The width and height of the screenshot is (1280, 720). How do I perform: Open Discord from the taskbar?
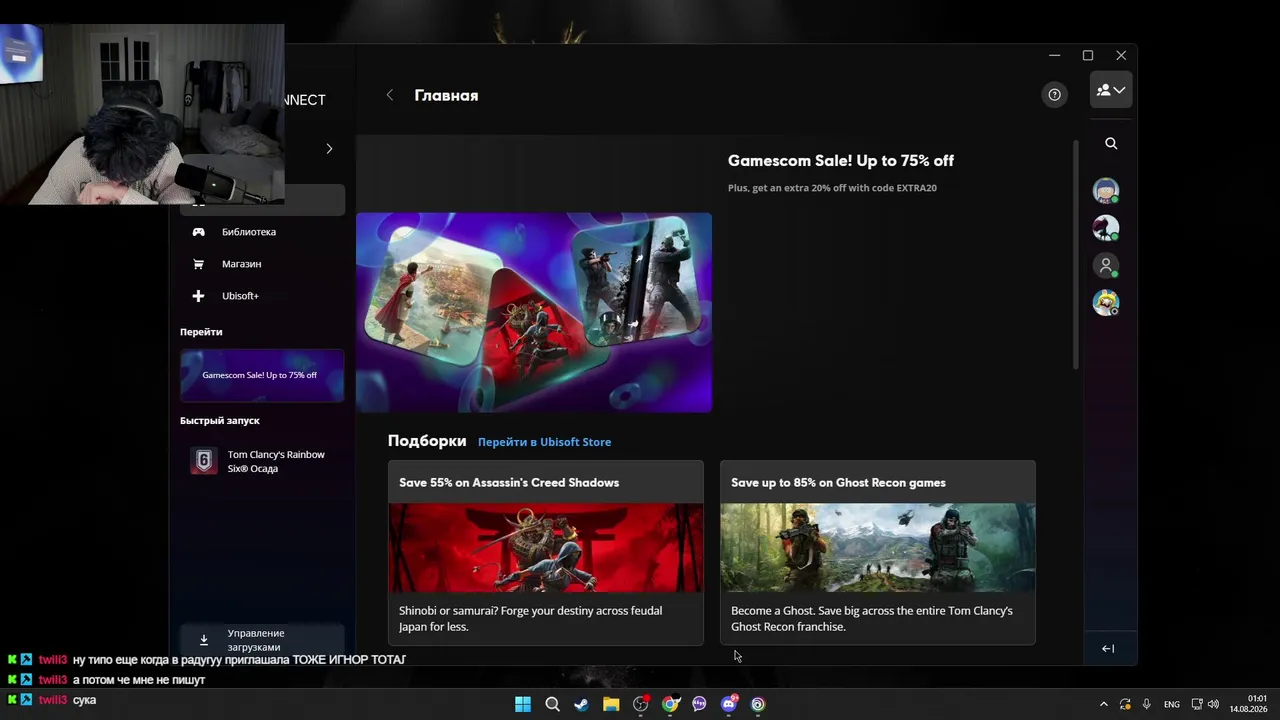729,704
